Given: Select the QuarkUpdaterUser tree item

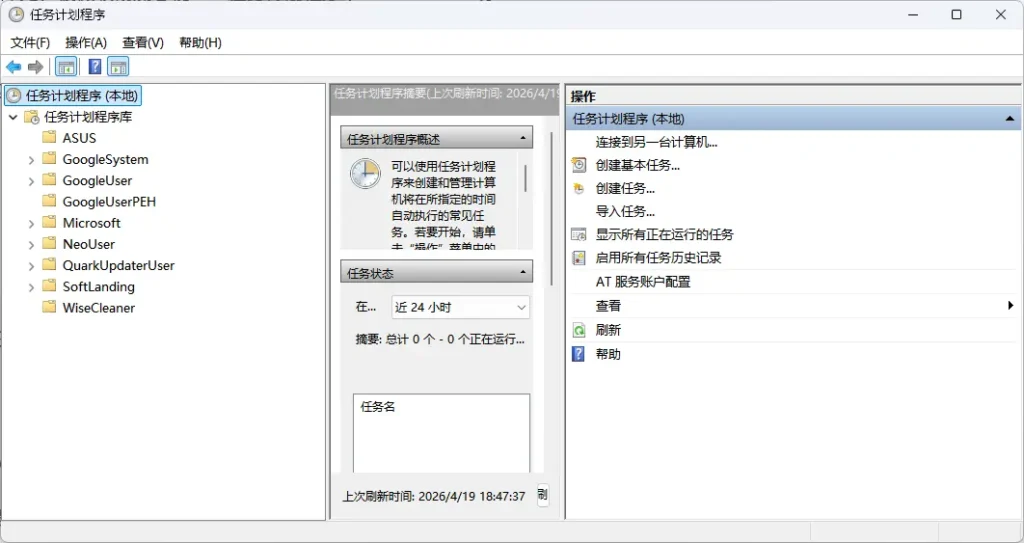Looking at the screenshot, I should pos(118,265).
